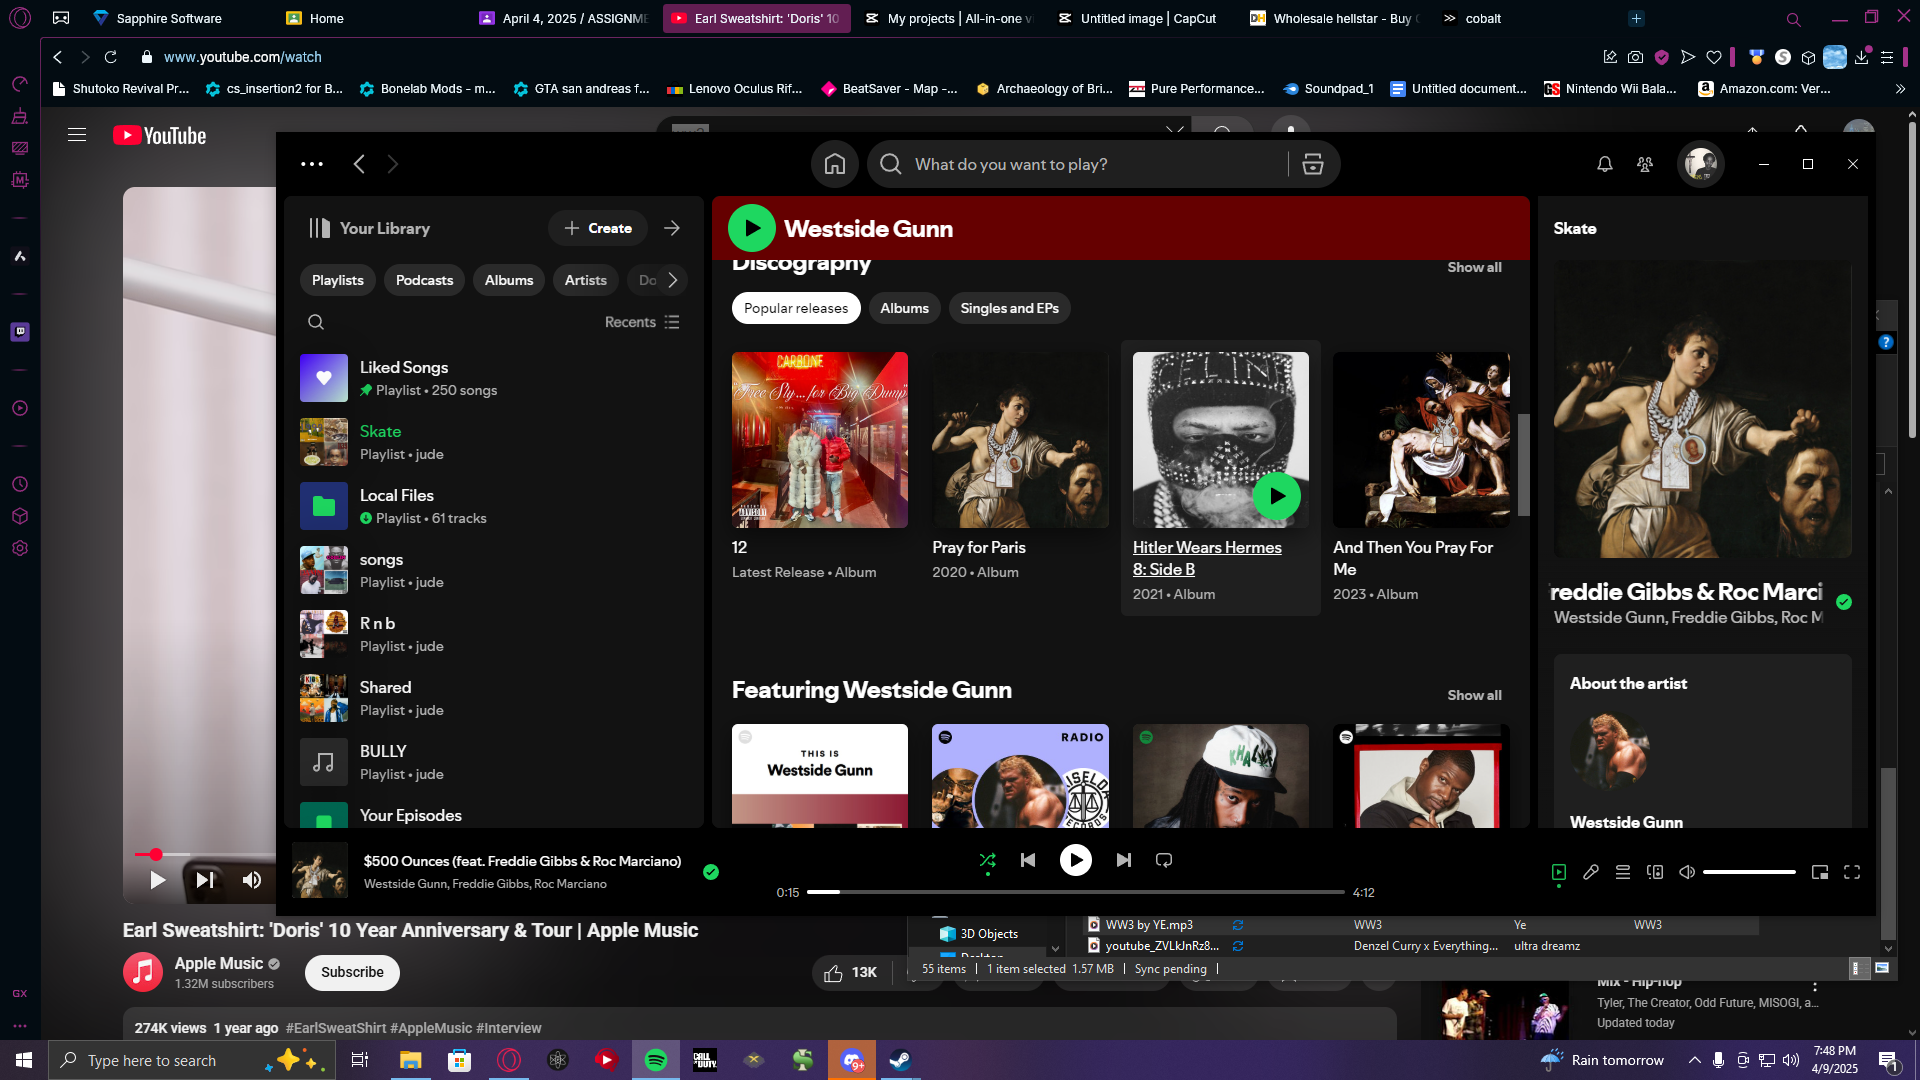Toggle Now Playing view button
Screen dimensions: 1920x1080
click(1559, 872)
